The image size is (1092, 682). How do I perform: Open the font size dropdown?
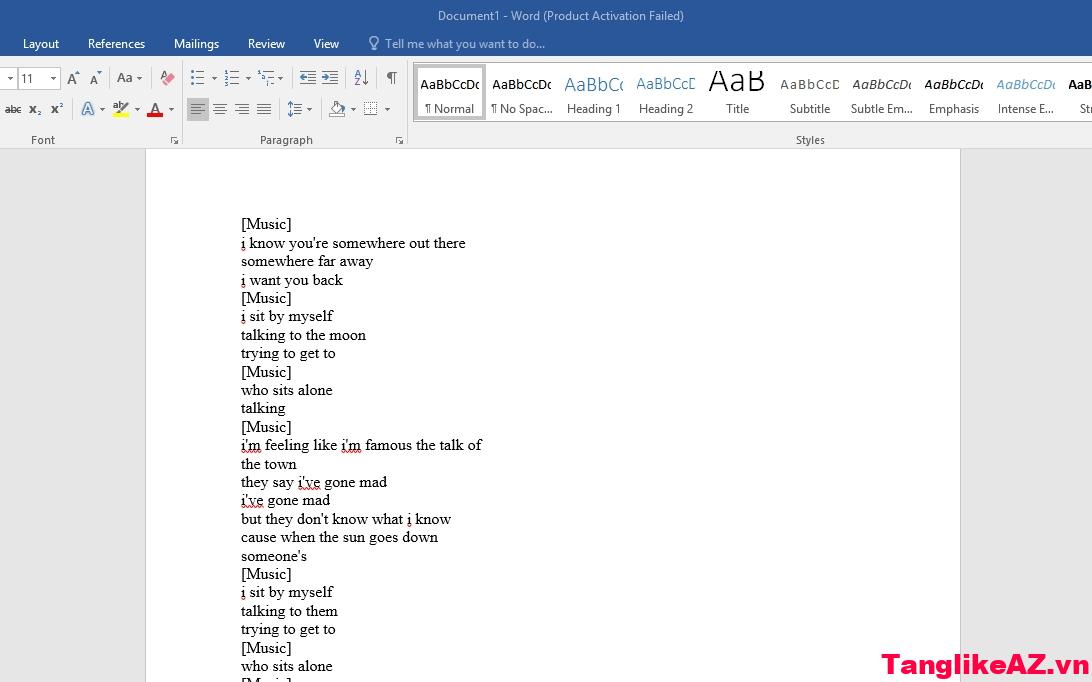tap(53, 78)
